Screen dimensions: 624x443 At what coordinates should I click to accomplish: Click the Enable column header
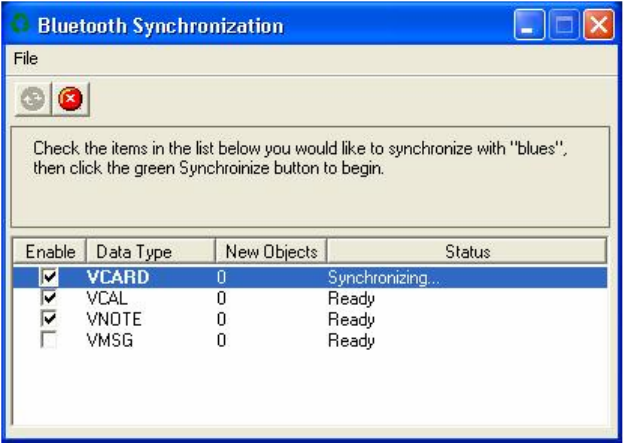(x=50, y=252)
